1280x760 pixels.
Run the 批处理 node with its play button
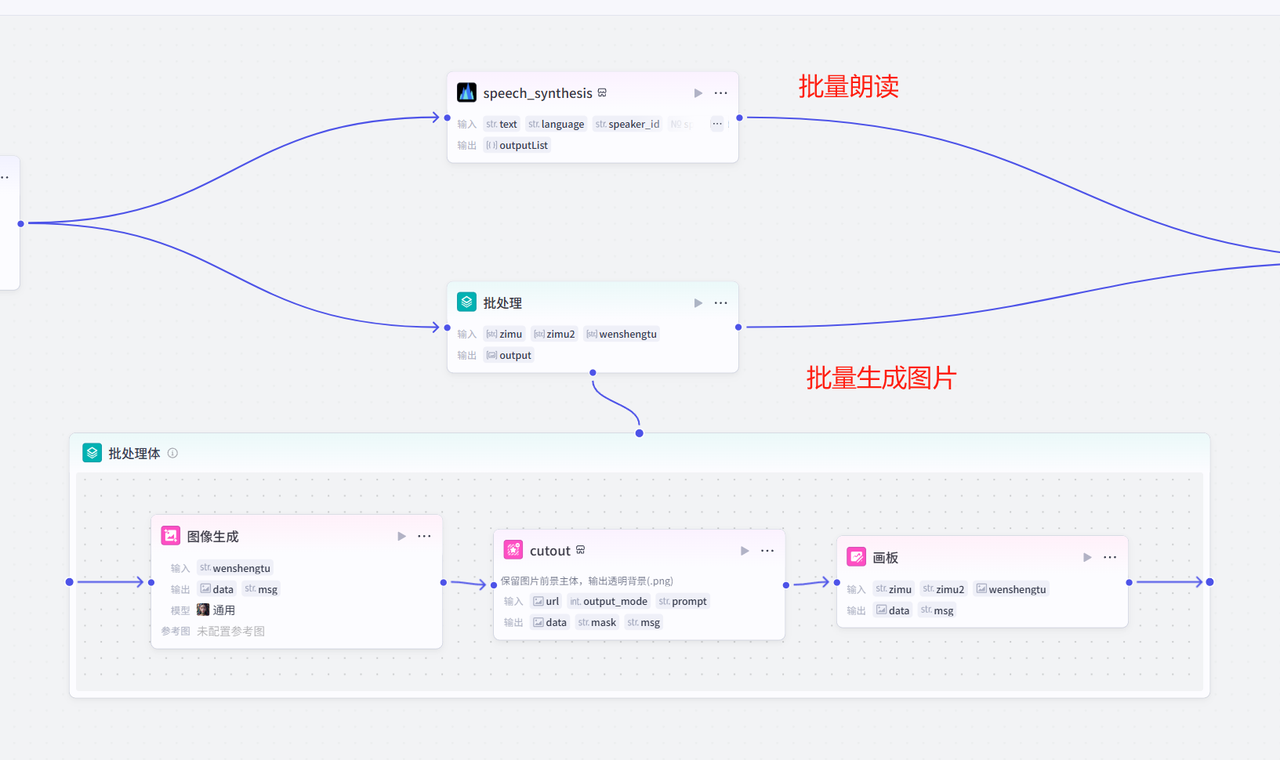699,303
